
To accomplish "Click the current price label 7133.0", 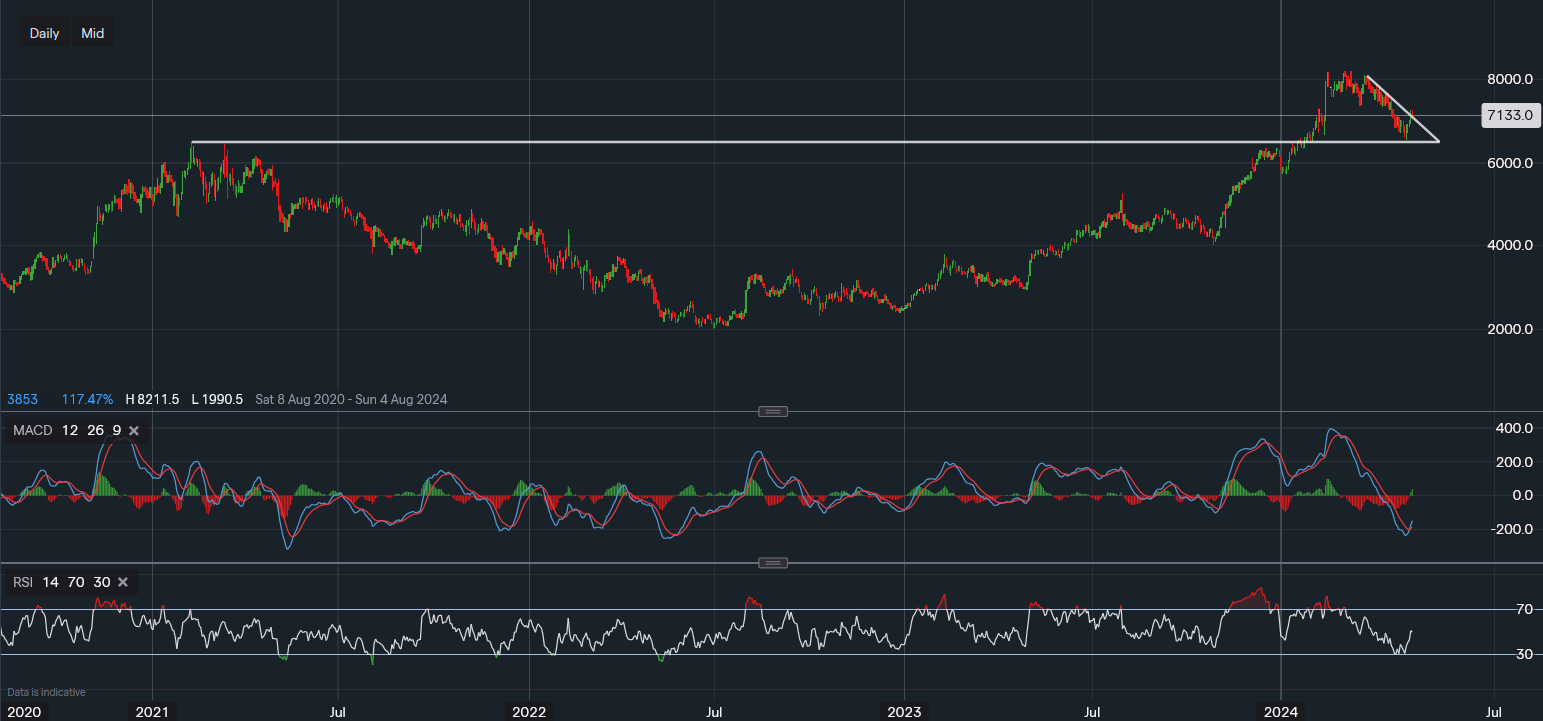I will tap(1510, 115).
